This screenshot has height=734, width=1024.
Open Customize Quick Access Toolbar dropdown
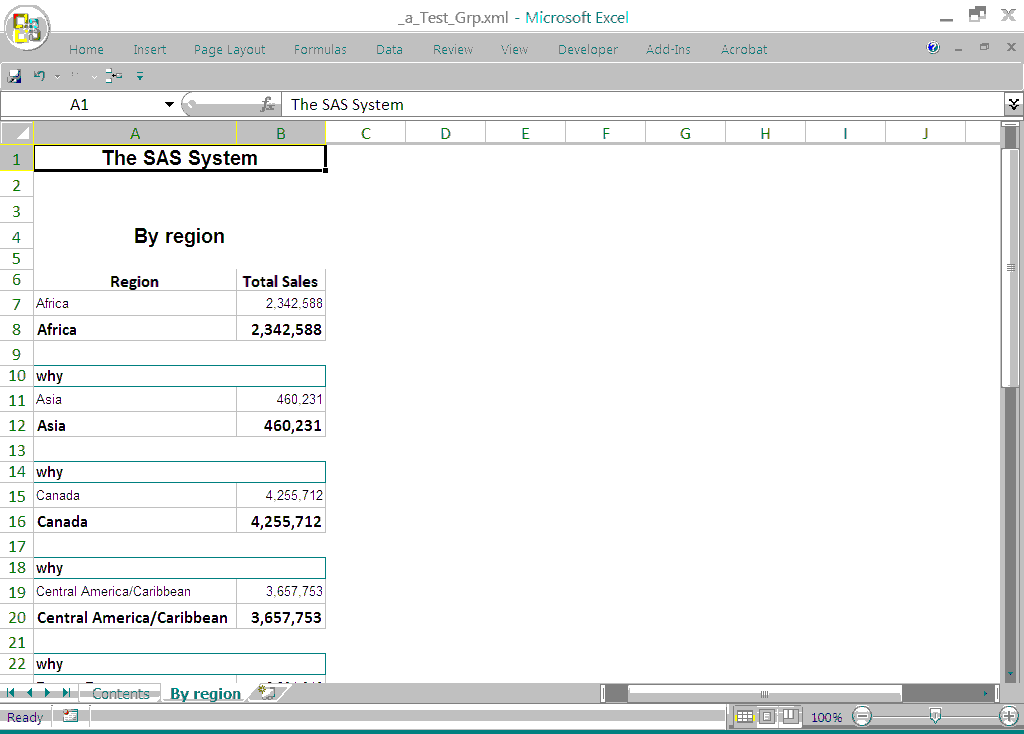140,76
